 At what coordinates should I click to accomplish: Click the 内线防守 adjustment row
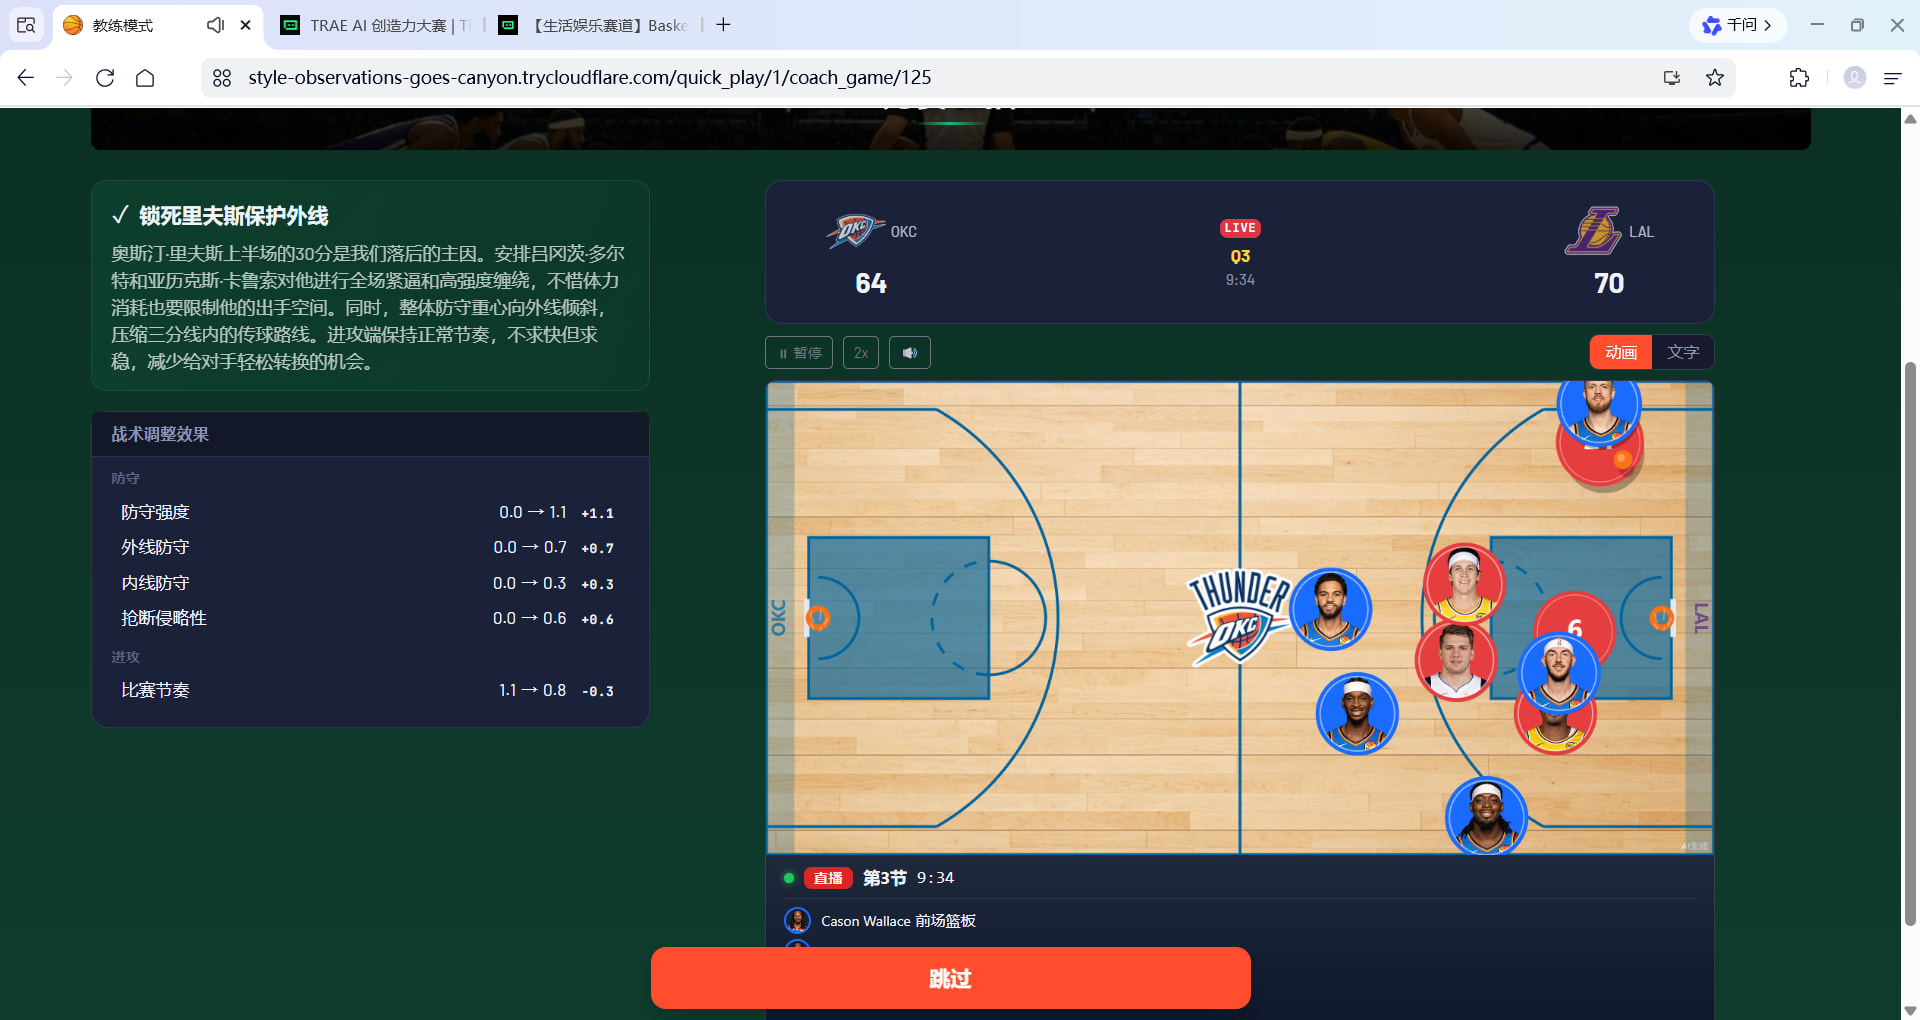[x=370, y=583]
